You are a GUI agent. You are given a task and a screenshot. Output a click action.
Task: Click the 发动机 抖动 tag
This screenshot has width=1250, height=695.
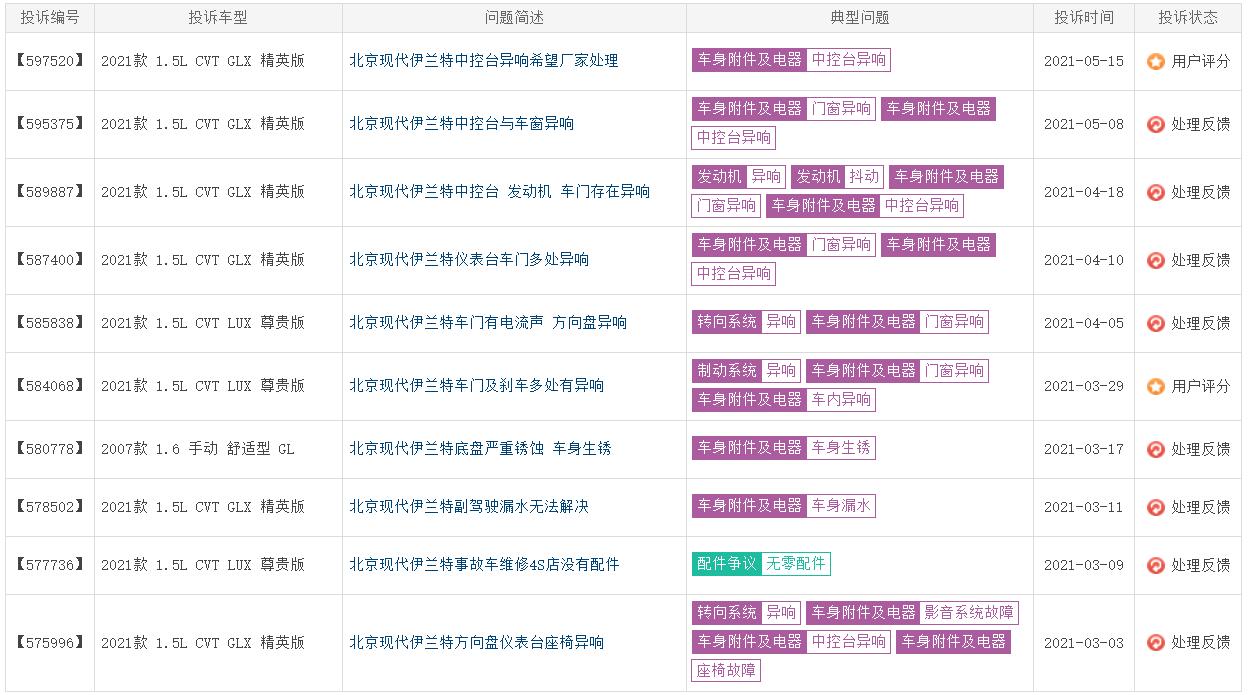coord(837,177)
